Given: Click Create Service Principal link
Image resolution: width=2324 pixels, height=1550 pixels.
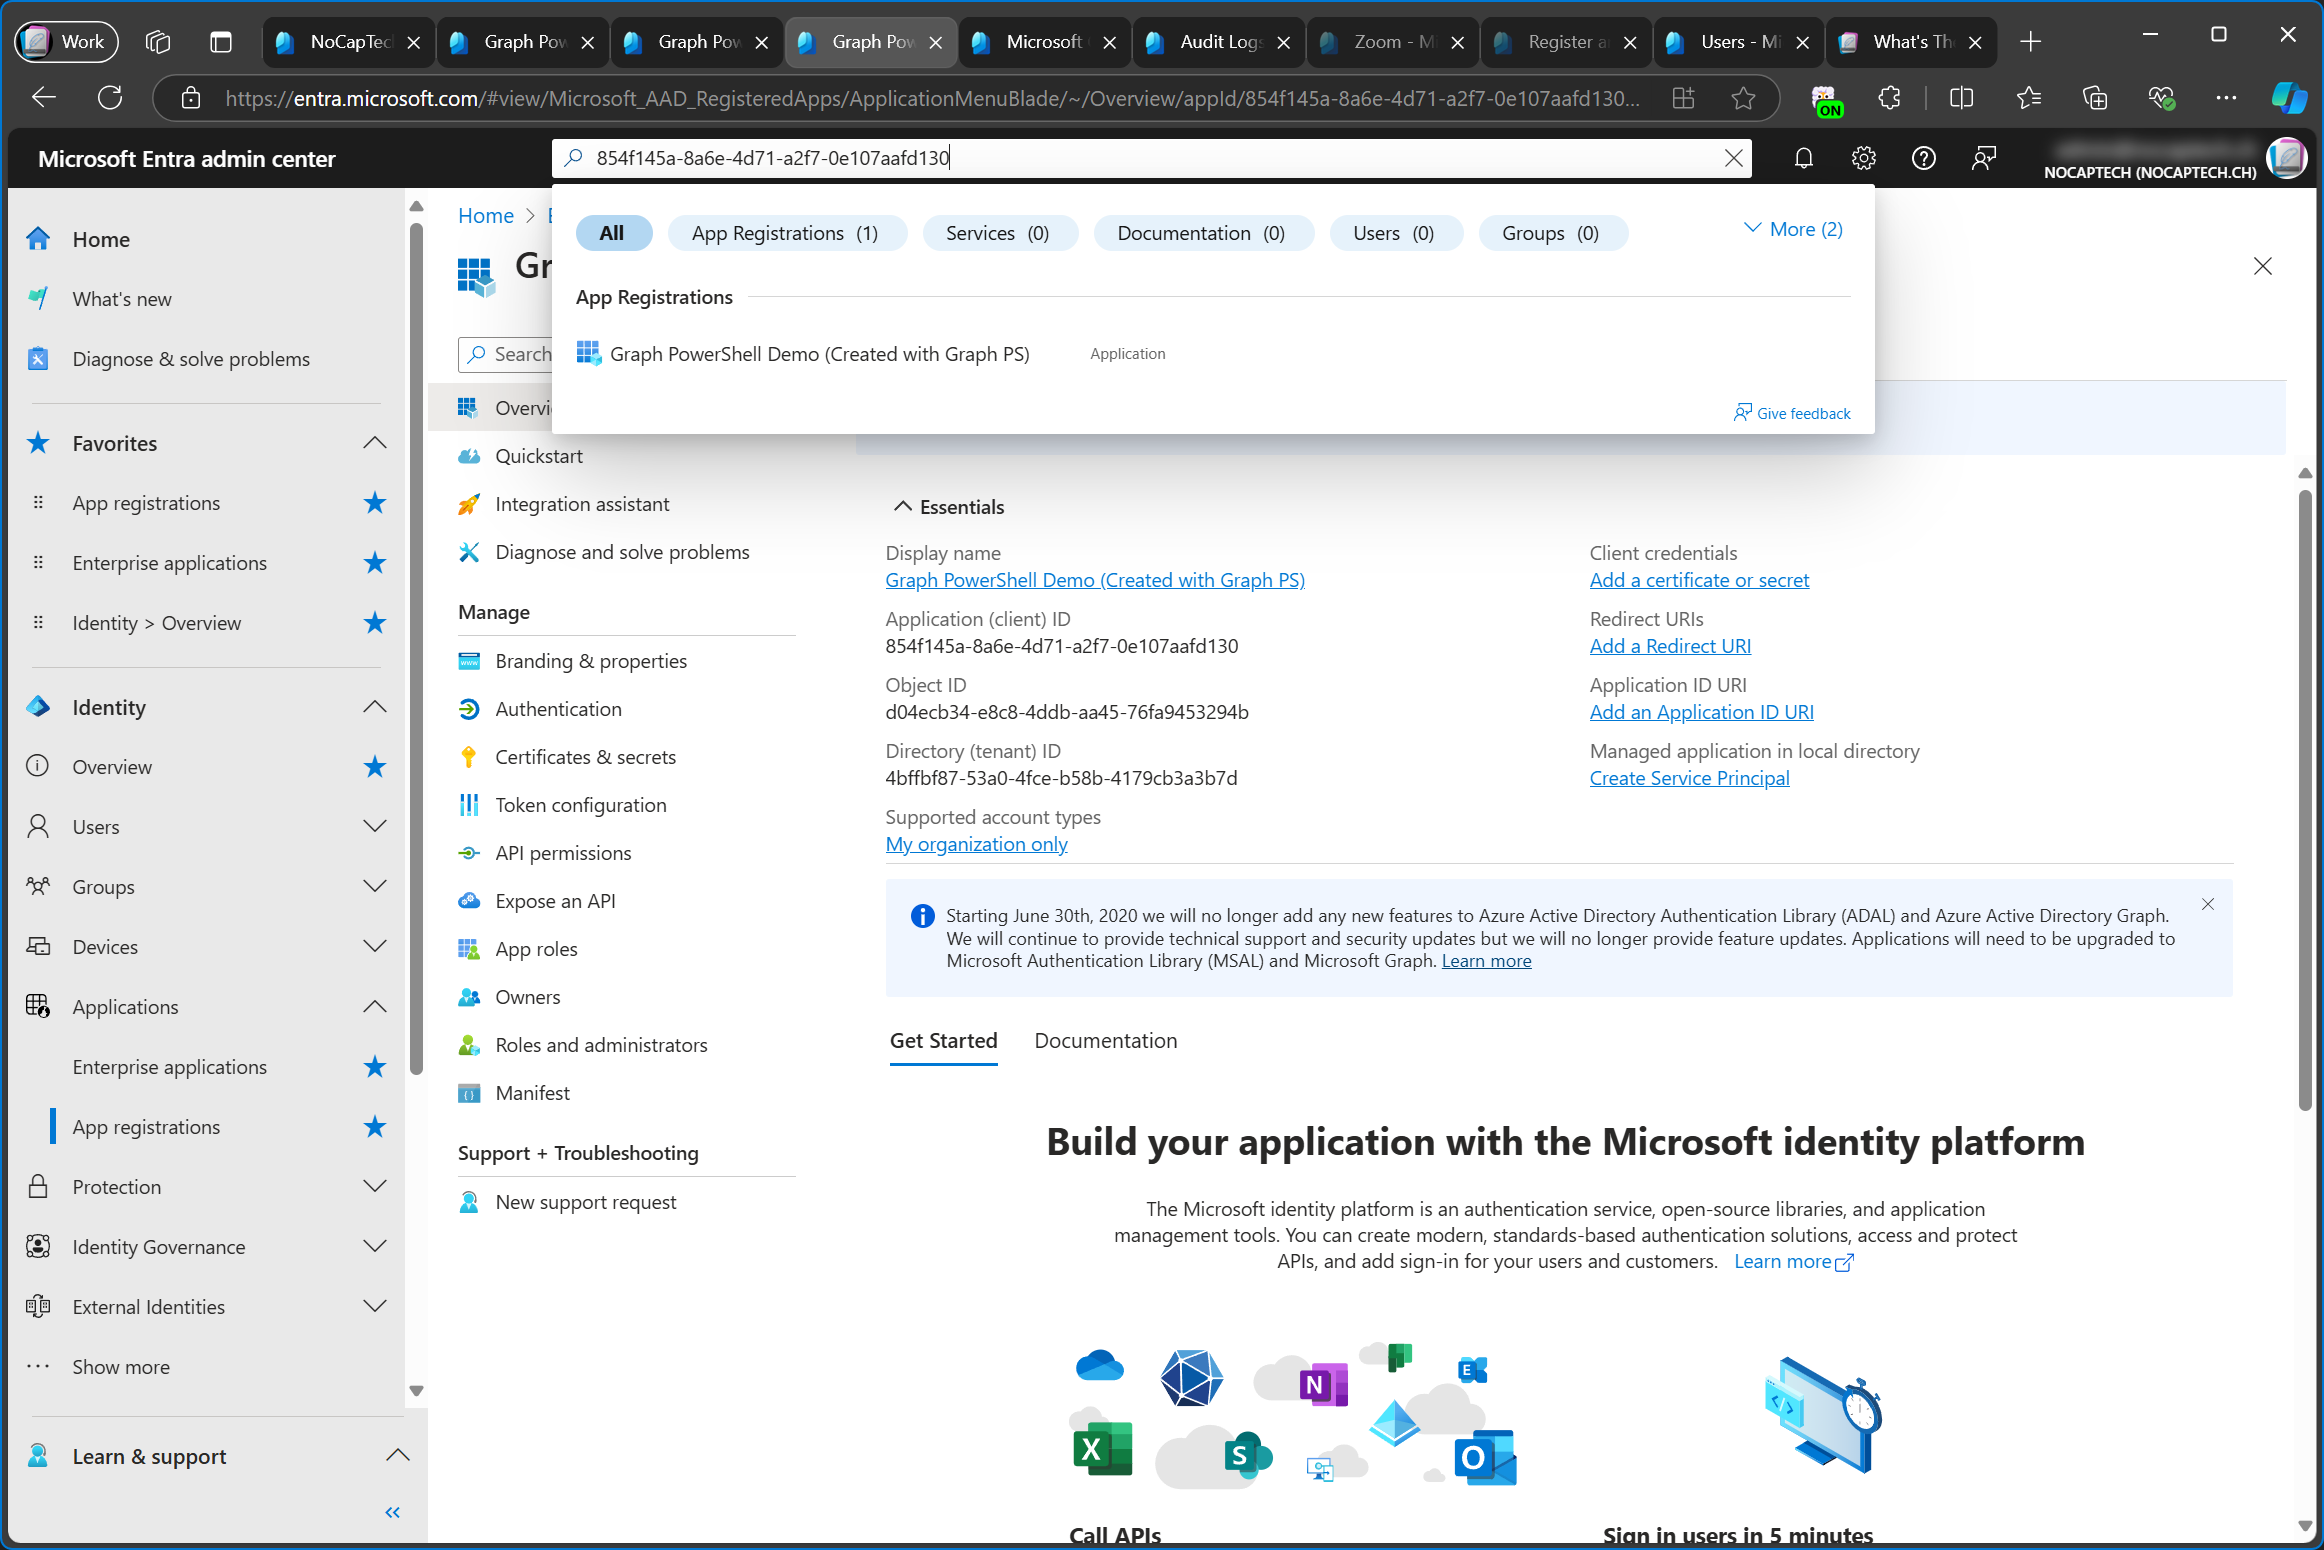Looking at the screenshot, I should click(1689, 777).
